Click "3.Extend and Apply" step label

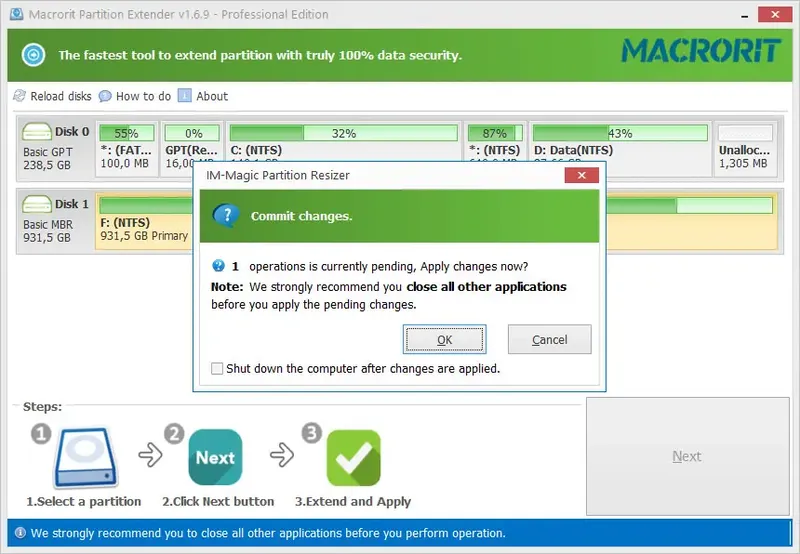click(353, 501)
